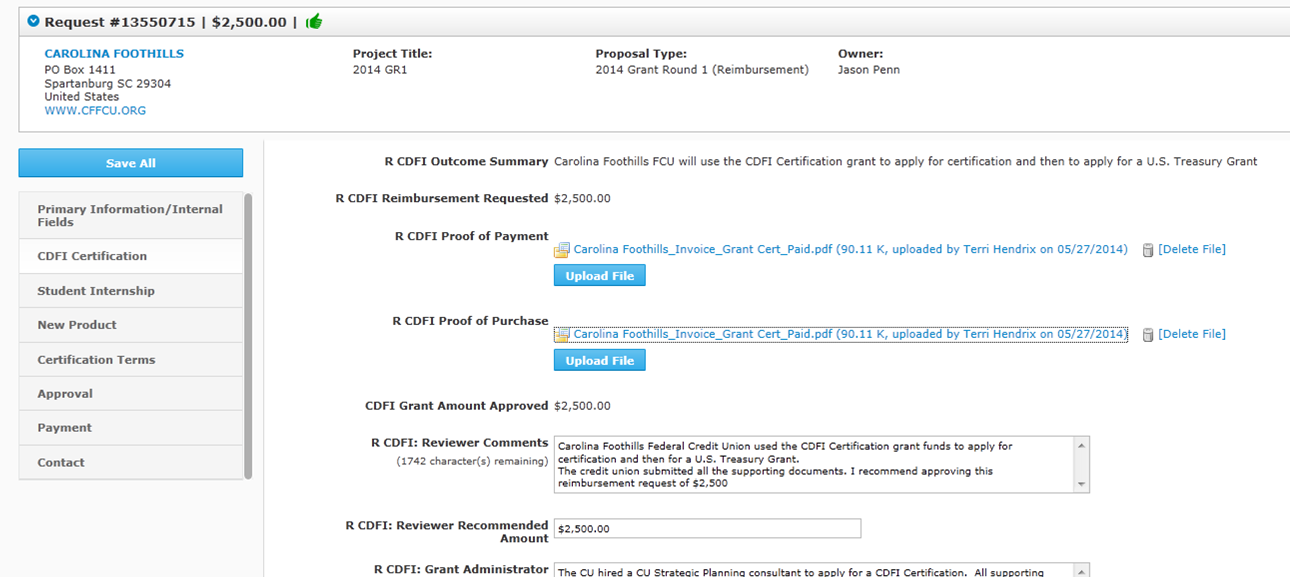
Task: Go to the Certification Terms section
Action: (96, 360)
